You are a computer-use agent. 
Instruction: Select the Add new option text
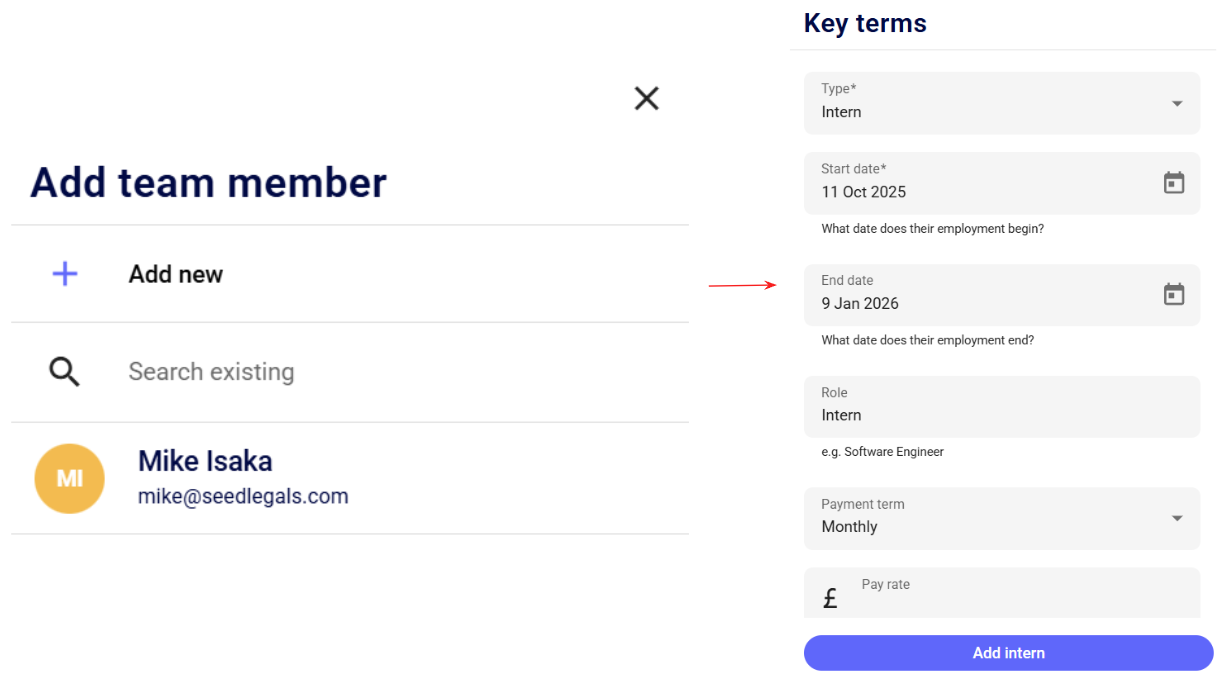[x=176, y=274]
